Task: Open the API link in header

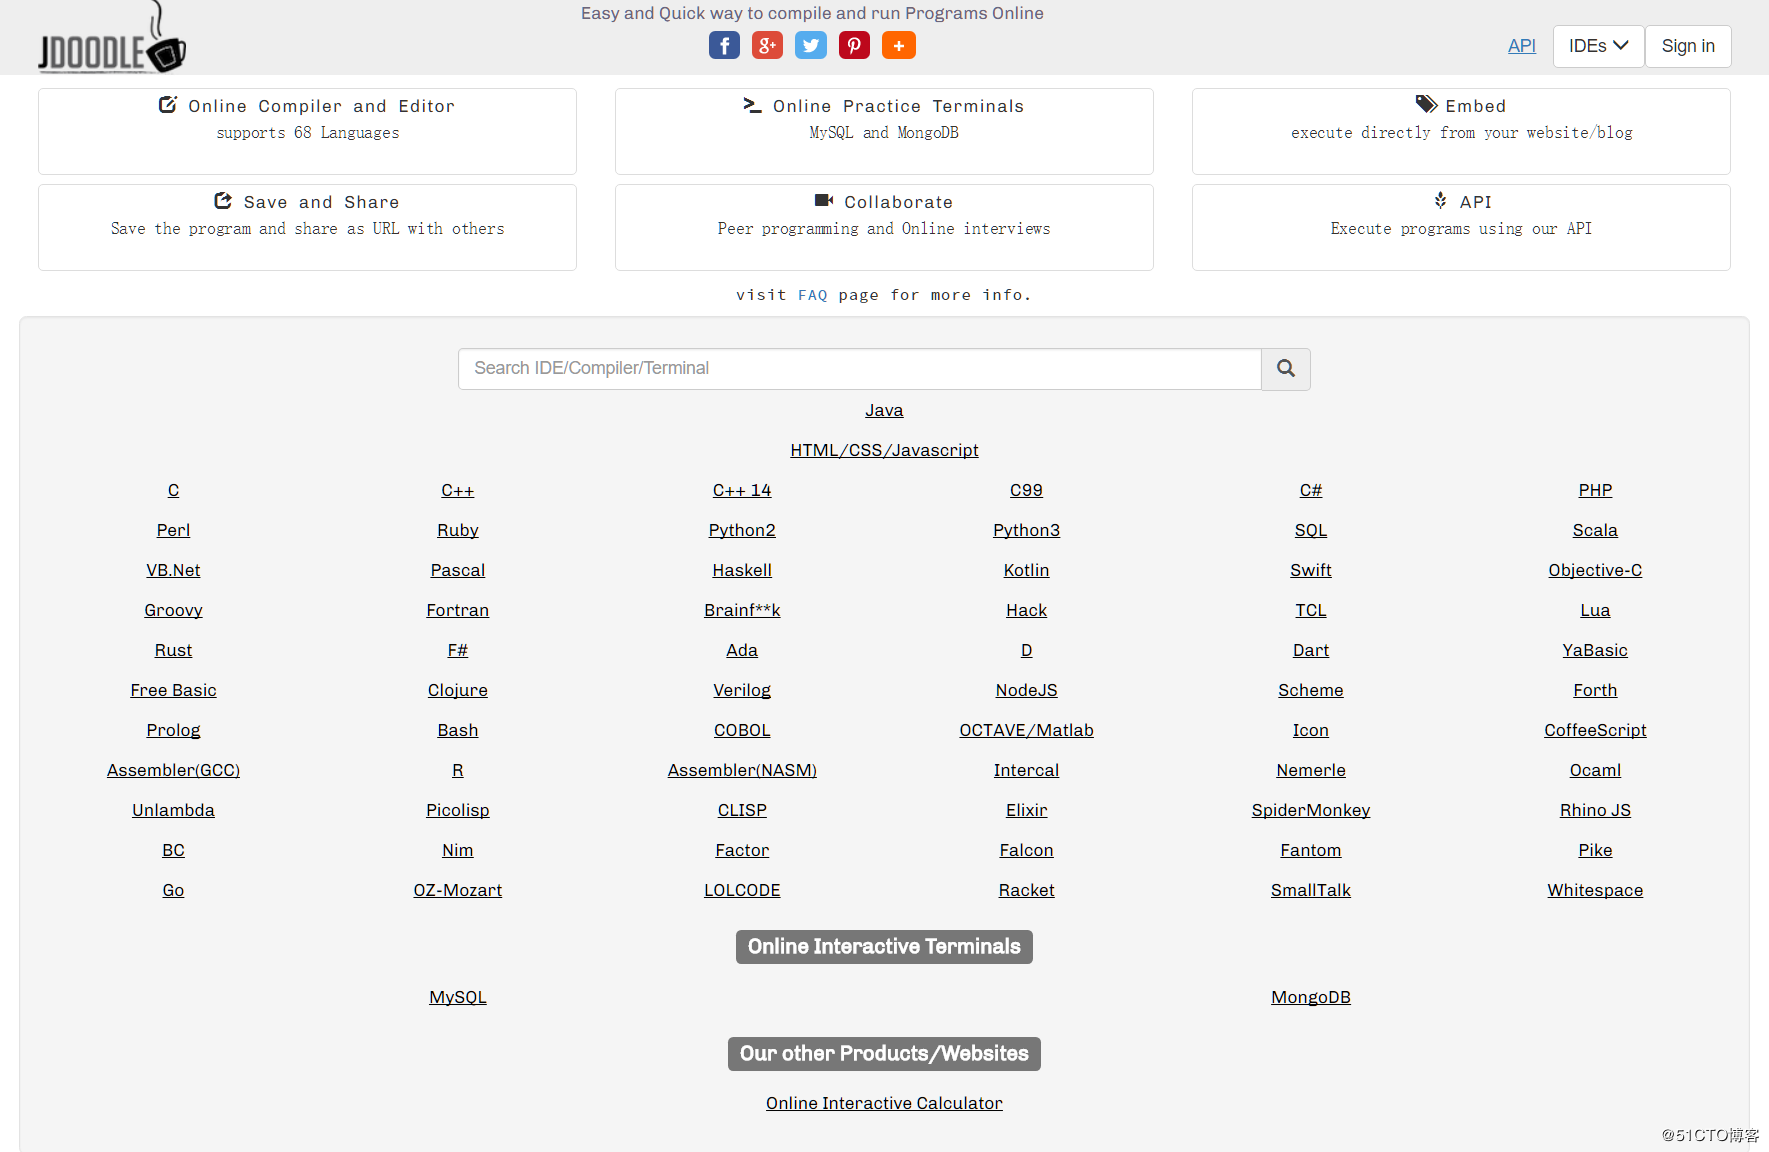Action: (x=1521, y=46)
